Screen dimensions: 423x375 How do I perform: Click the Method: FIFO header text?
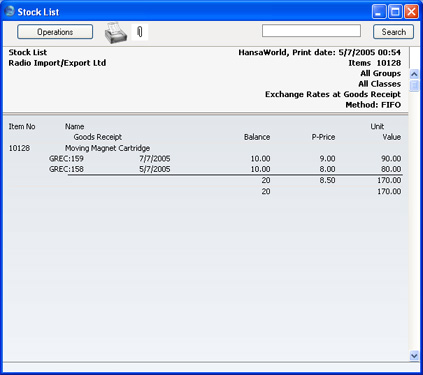(373, 105)
